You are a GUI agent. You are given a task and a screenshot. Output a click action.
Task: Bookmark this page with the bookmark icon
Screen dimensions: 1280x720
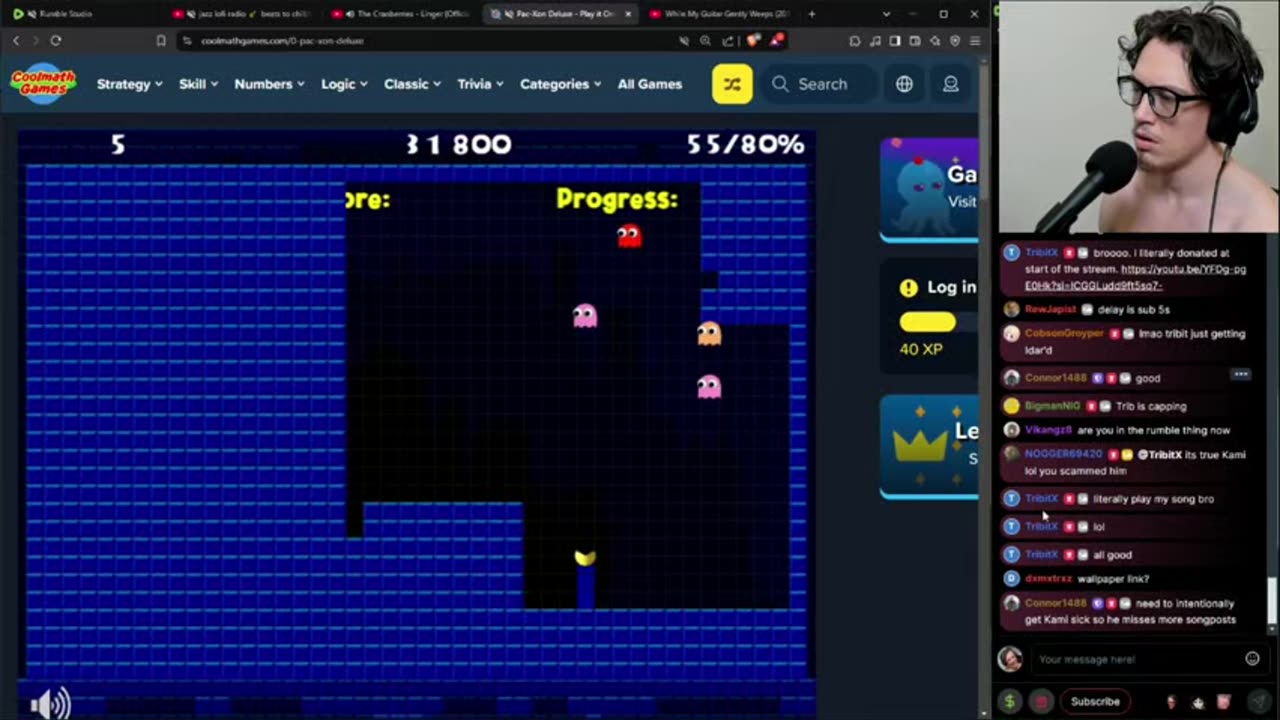pos(161,40)
